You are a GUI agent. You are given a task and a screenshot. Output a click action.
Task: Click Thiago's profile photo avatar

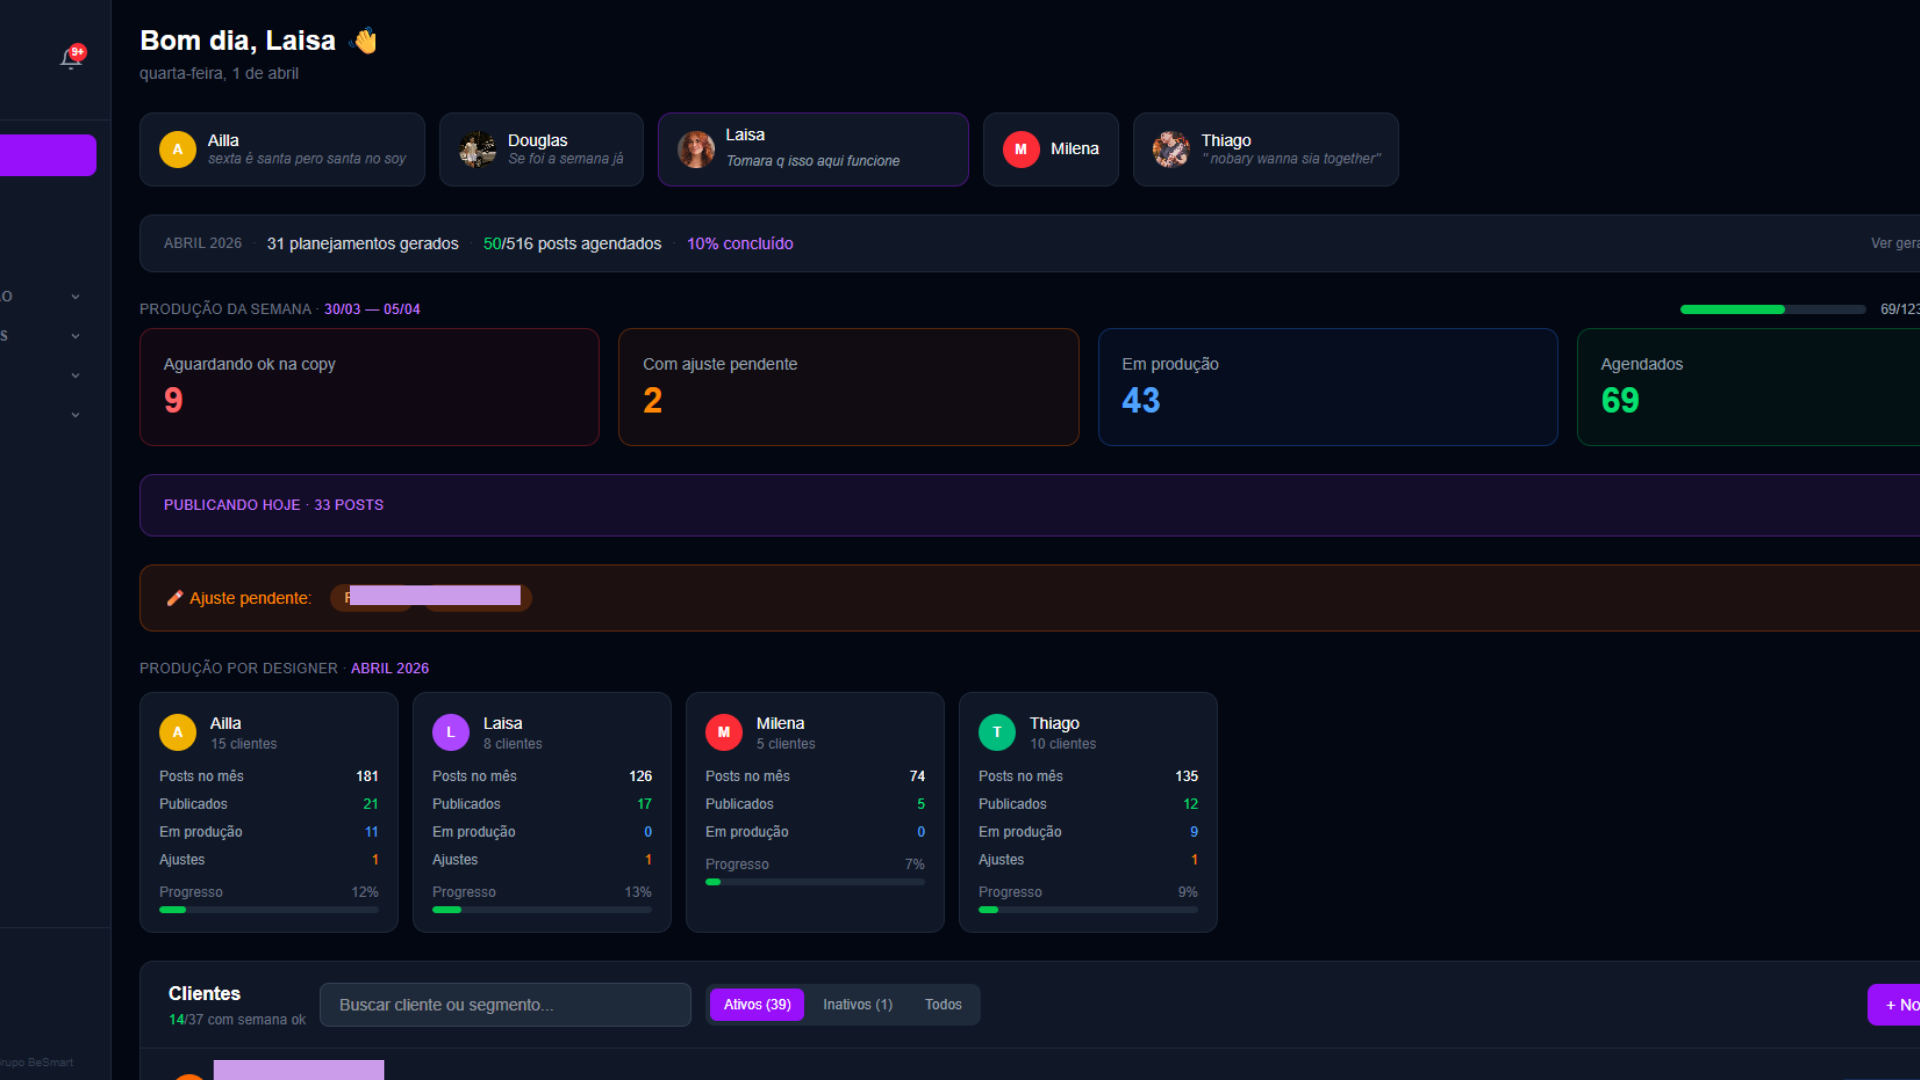(x=1171, y=149)
